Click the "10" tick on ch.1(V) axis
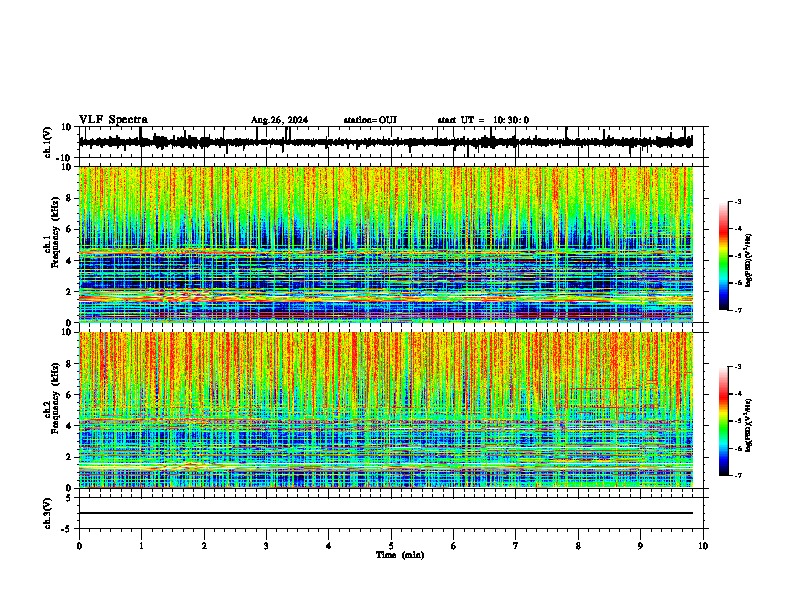 coord(68,127)
